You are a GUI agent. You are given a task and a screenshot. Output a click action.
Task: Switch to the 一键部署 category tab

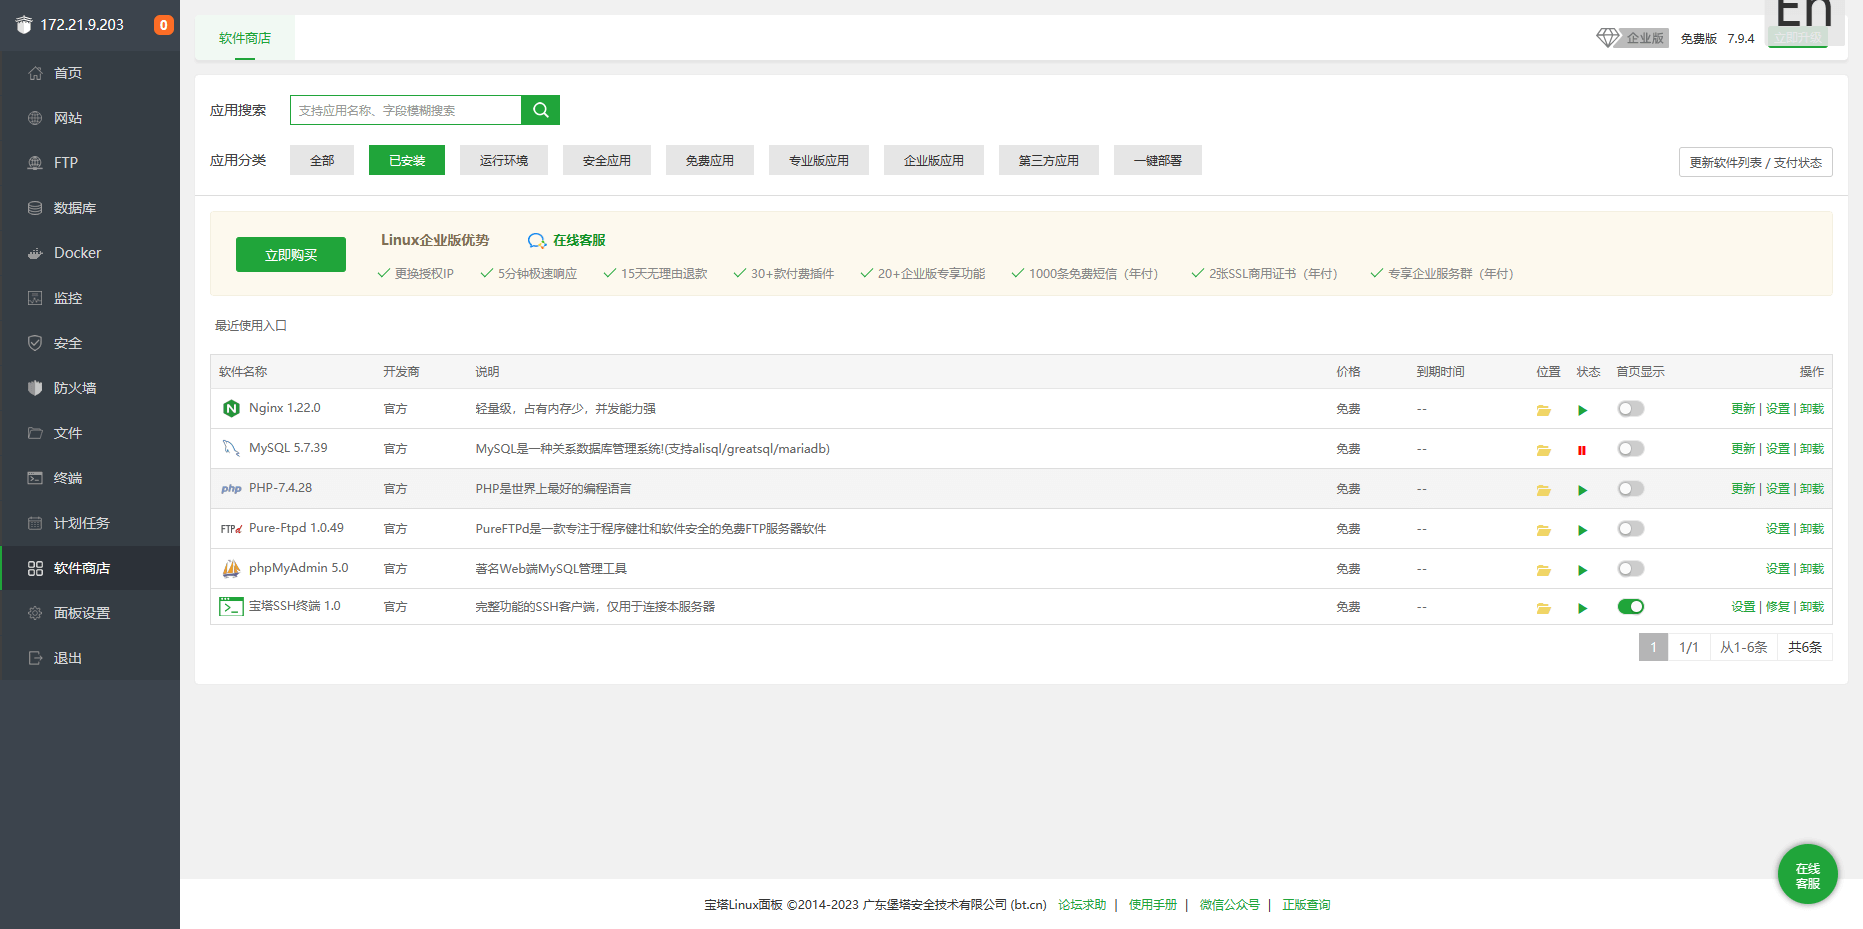1157,160
